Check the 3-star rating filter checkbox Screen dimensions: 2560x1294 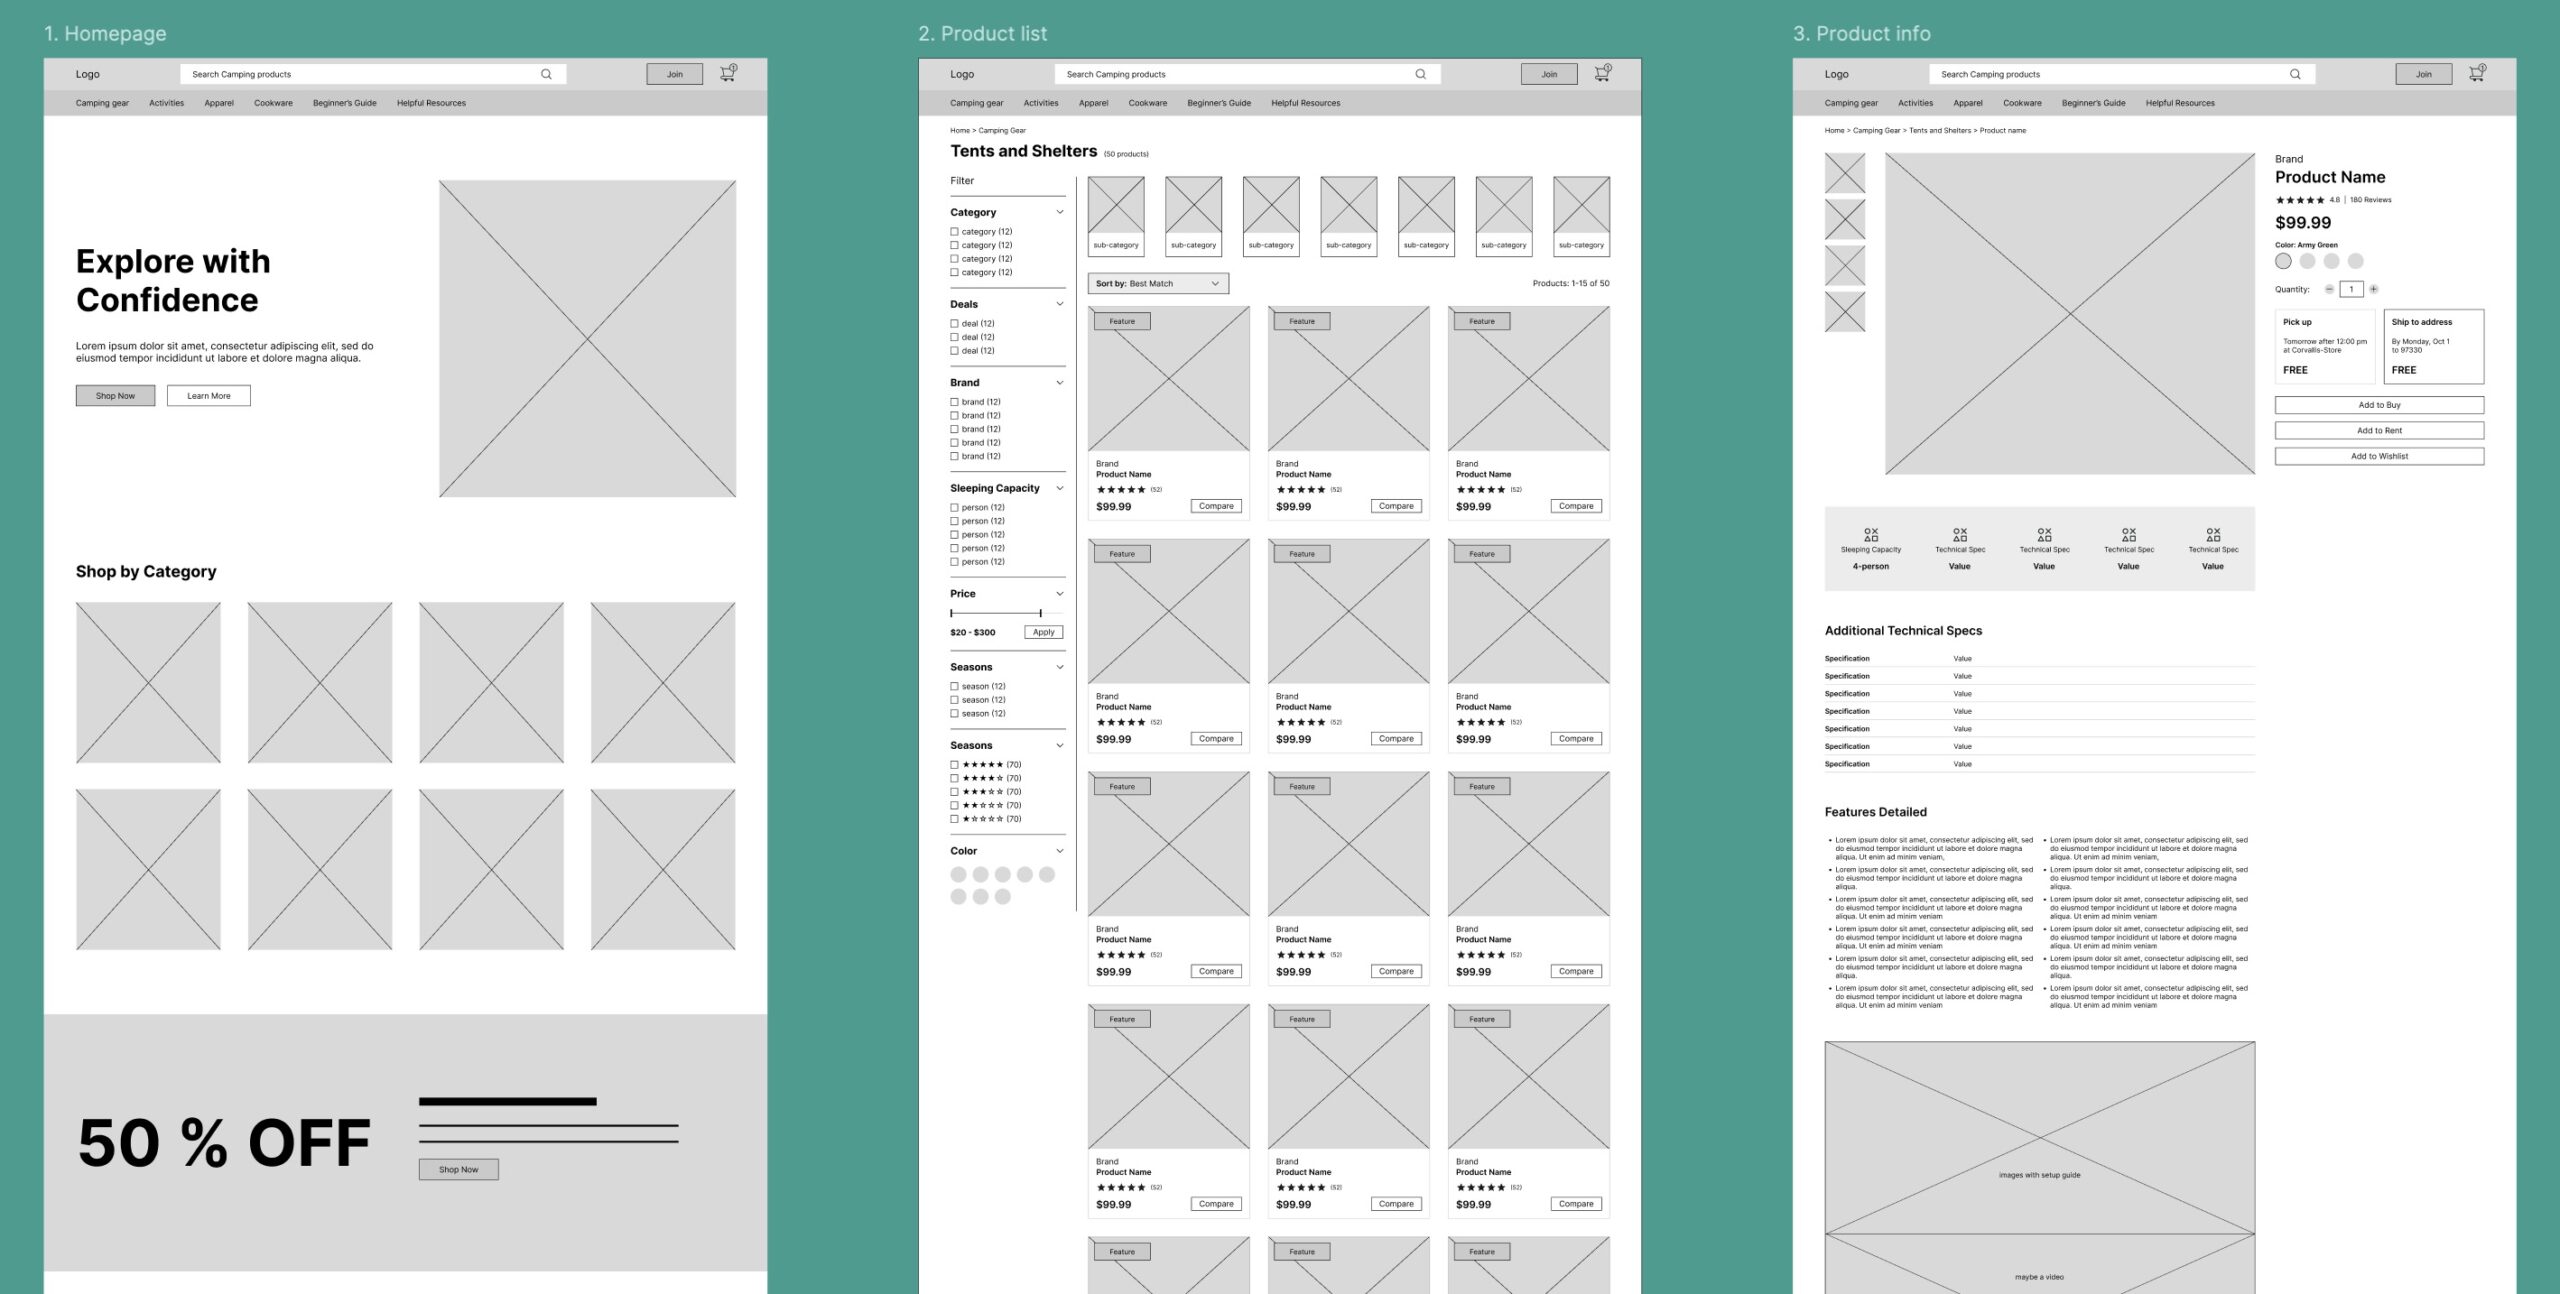click(x=954, y=792)
